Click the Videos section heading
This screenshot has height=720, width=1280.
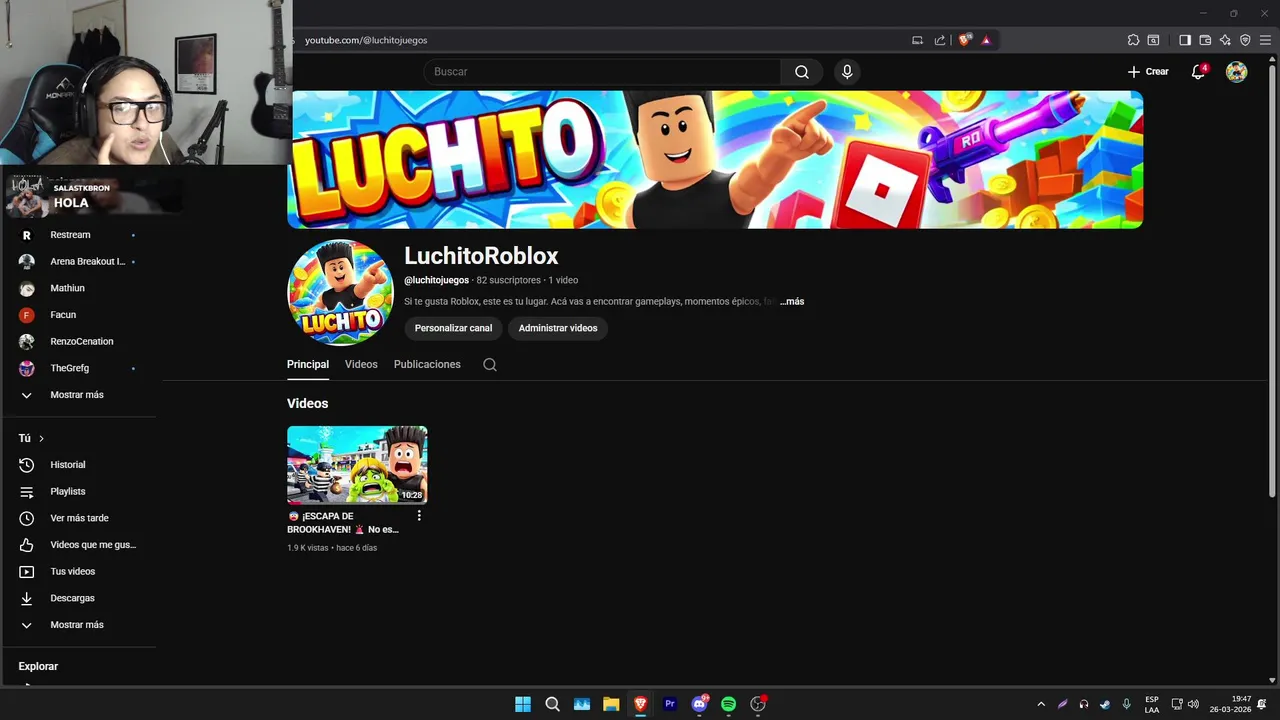307,403
